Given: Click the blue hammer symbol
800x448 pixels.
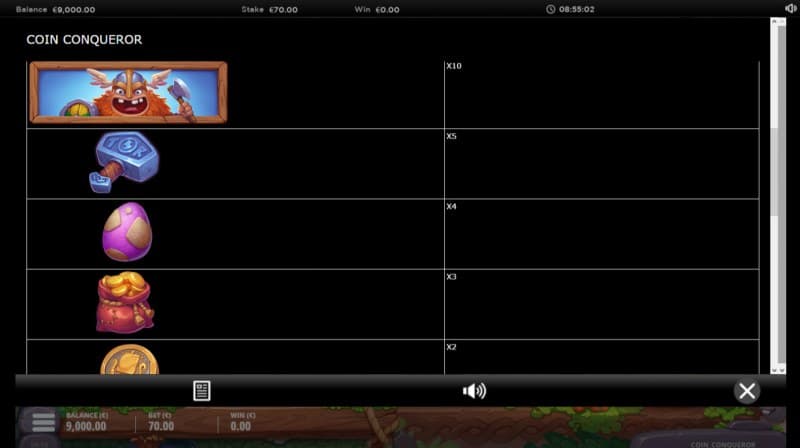Looking at the screenshot, I should pos(126,161).
